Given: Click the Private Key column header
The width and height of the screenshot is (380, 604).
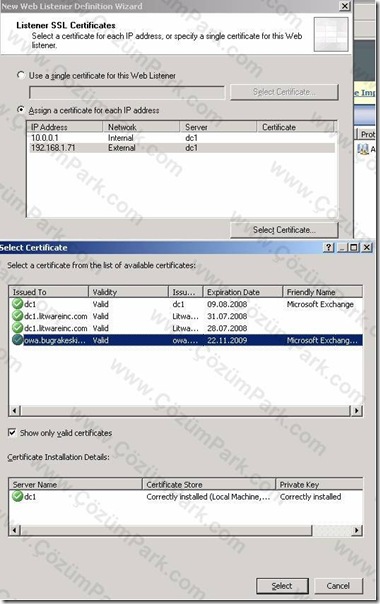Looking at the screenshot, I should click(x=319, y=484).
